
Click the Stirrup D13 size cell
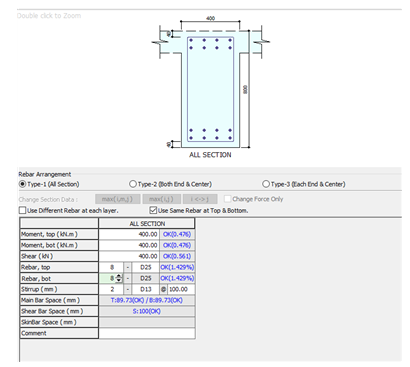pyautogui.click(x=146, y=289)
